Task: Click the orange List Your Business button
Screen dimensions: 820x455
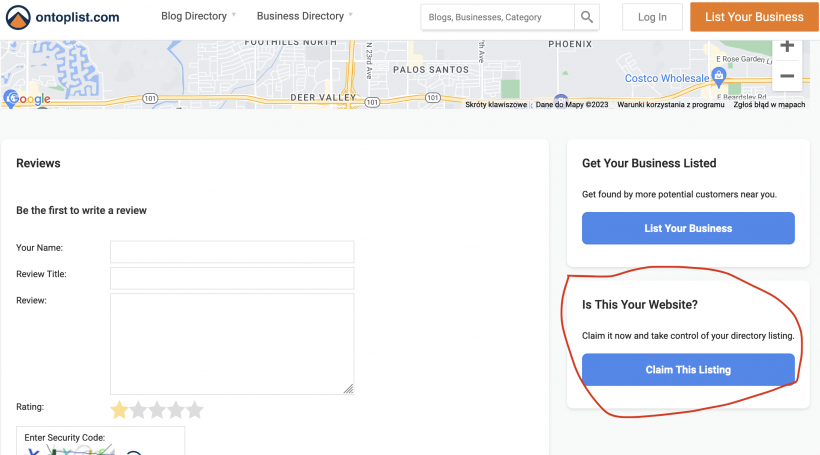Action: point(754,17)
